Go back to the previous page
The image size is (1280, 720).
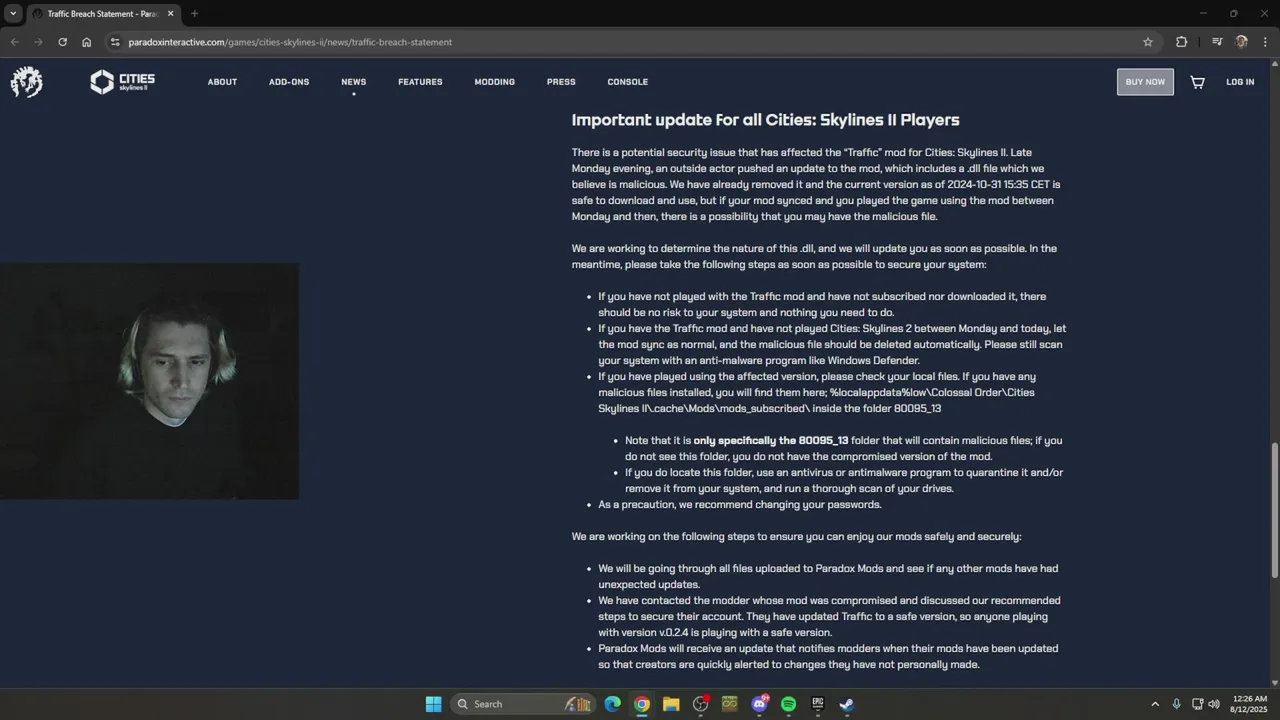14,42
